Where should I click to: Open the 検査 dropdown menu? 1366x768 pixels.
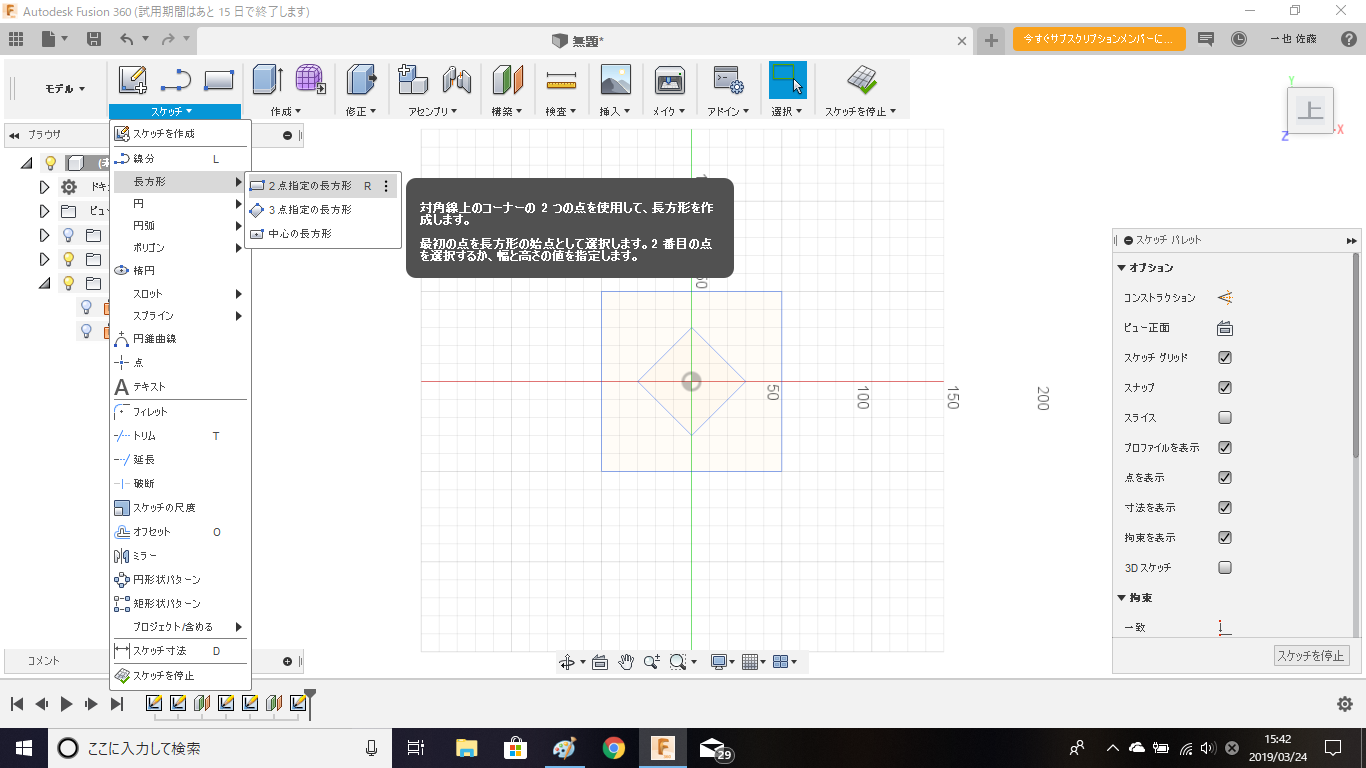pos(561,111)
